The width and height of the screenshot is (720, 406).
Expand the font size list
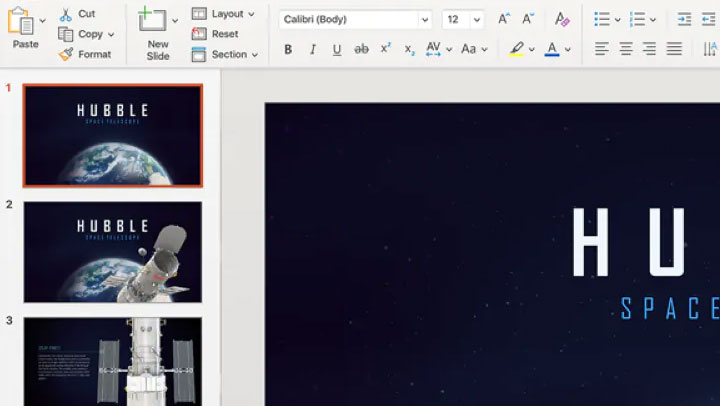[477, 20]
